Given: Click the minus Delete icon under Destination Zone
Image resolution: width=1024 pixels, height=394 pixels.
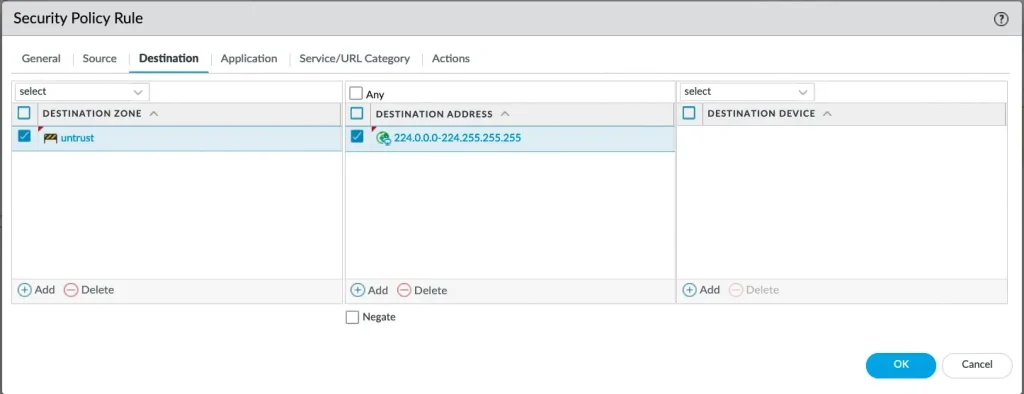Looking at the screenshot, I should [x=71, y=289].
